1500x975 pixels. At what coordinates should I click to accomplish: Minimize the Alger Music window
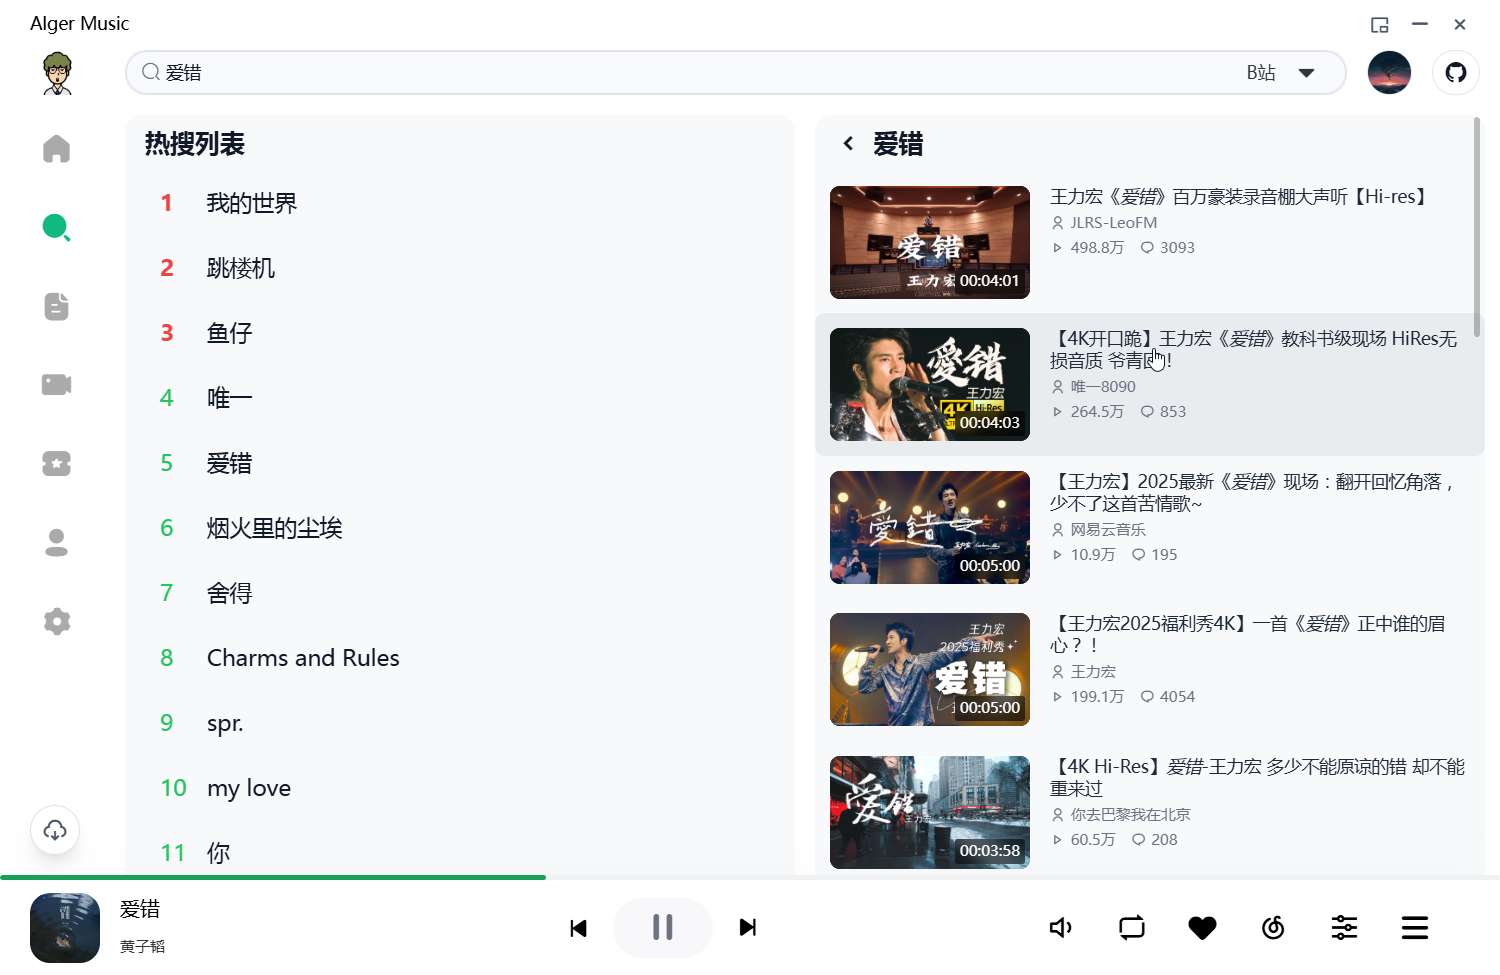pyautogui.click(x=1420, y=25)
